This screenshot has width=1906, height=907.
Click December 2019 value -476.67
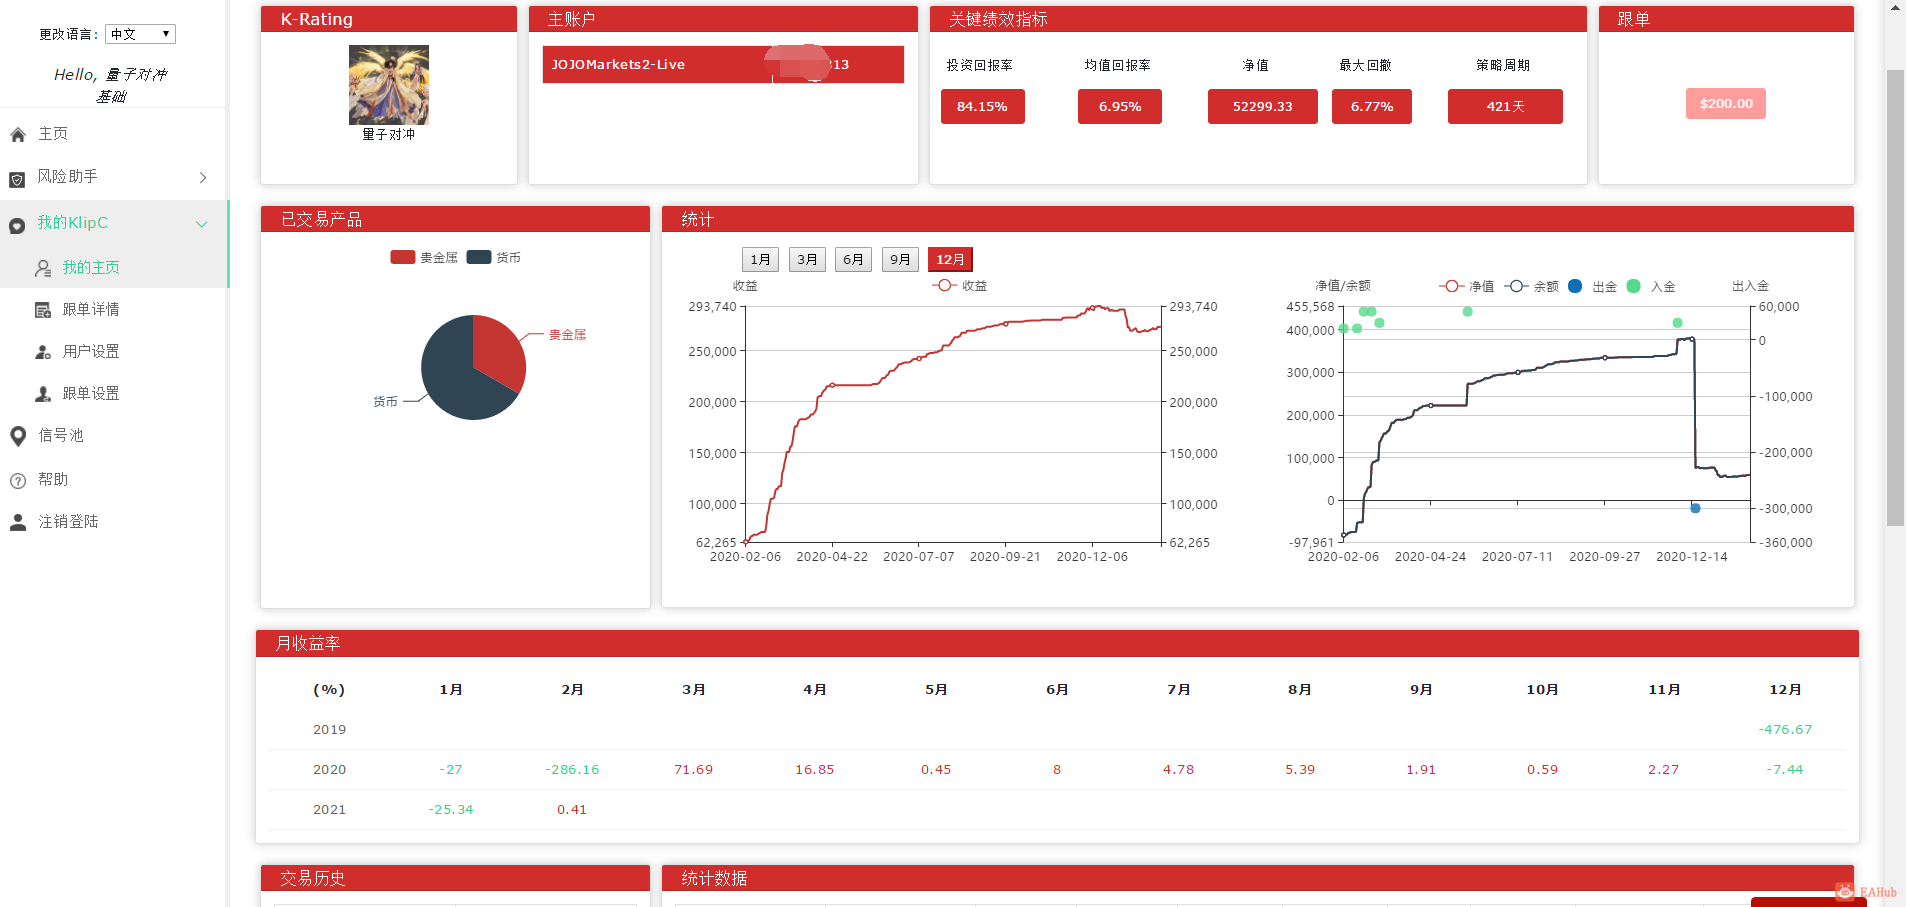[x=1785, y=730]
